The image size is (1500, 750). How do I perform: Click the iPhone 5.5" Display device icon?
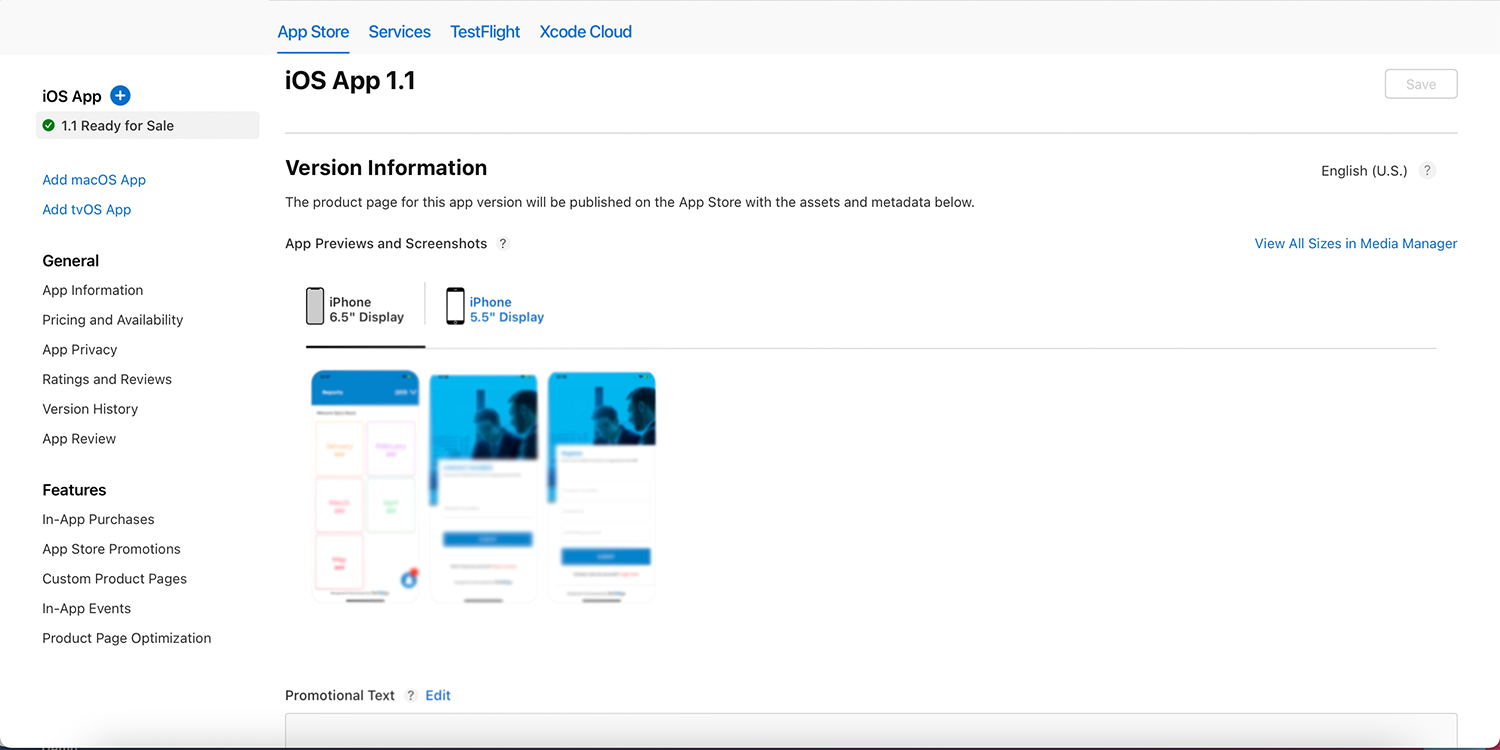click(455, 306)
